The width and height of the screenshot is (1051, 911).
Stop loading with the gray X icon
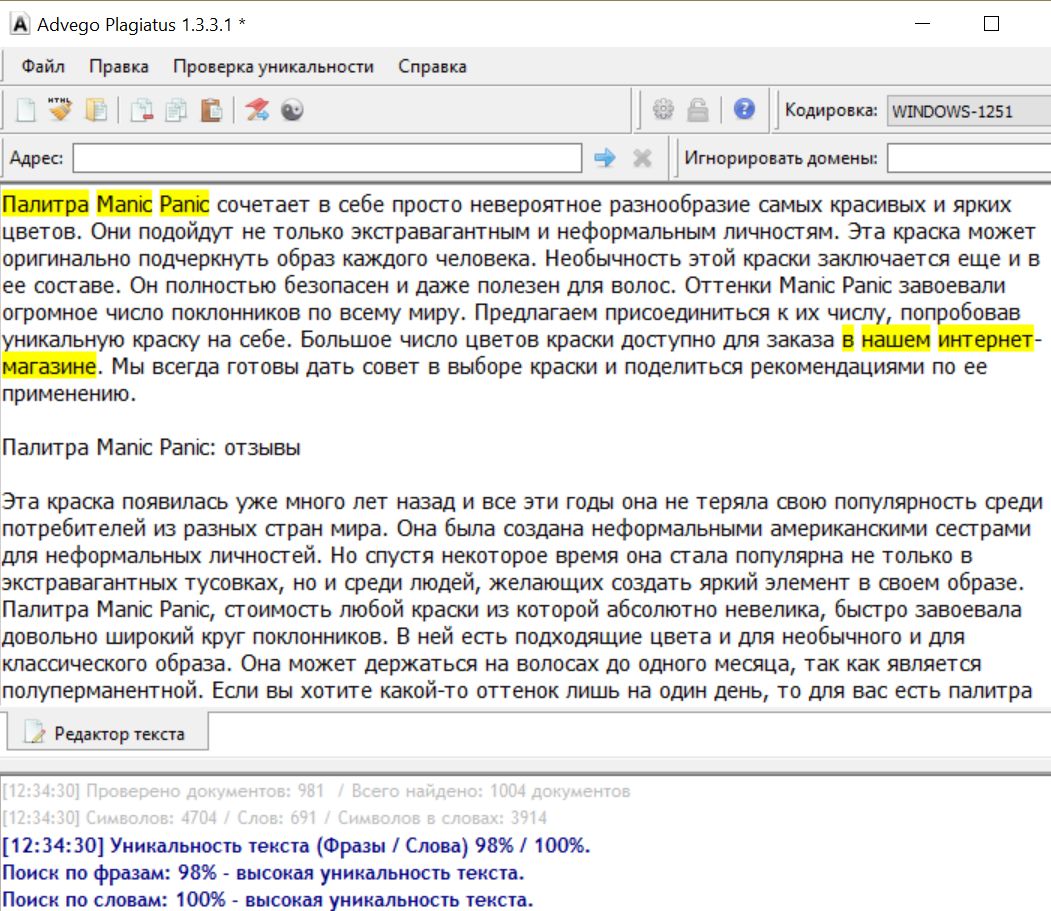[x=642, y=158]
